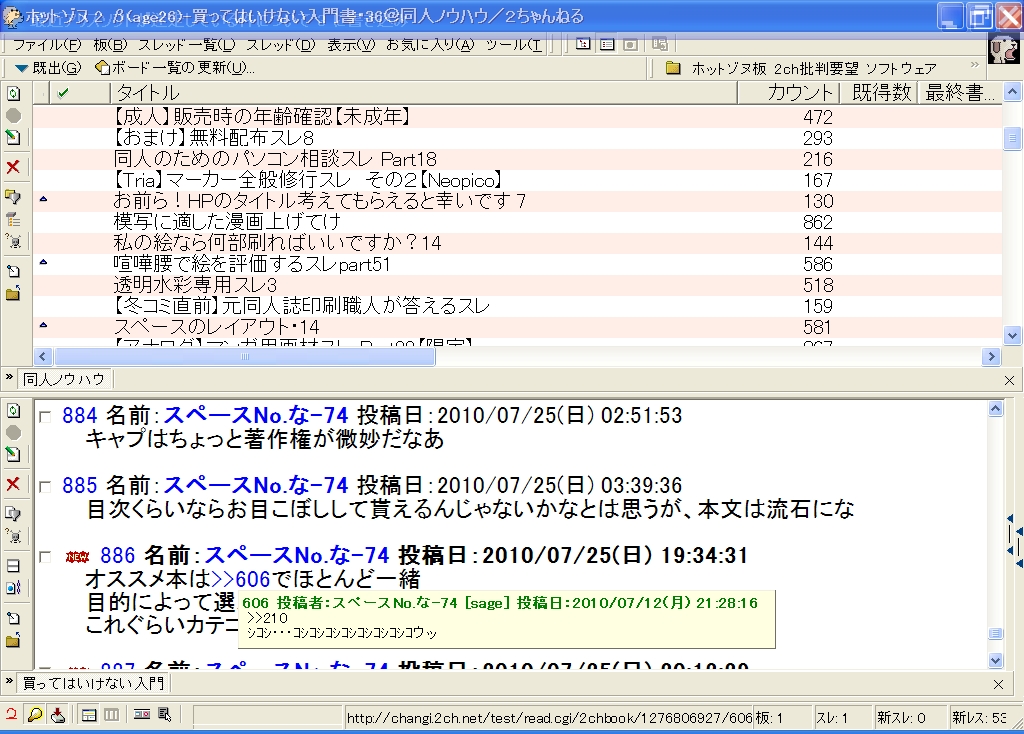Click the mascot dog icon at top right
The height and width of the screenshot is (734, 1024).
click(x=1004, y=48)
